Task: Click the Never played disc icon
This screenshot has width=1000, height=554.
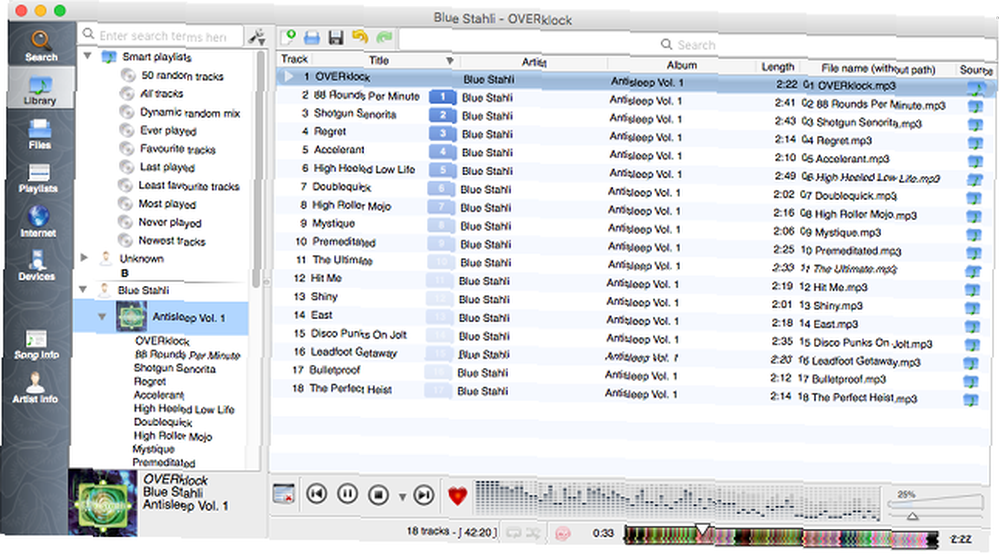Action: (126, 222)
